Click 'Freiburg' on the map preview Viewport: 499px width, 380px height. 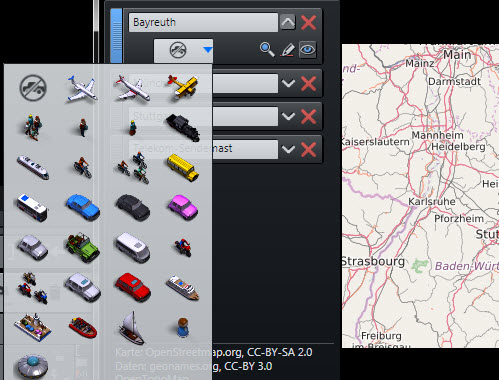[381, 336]
